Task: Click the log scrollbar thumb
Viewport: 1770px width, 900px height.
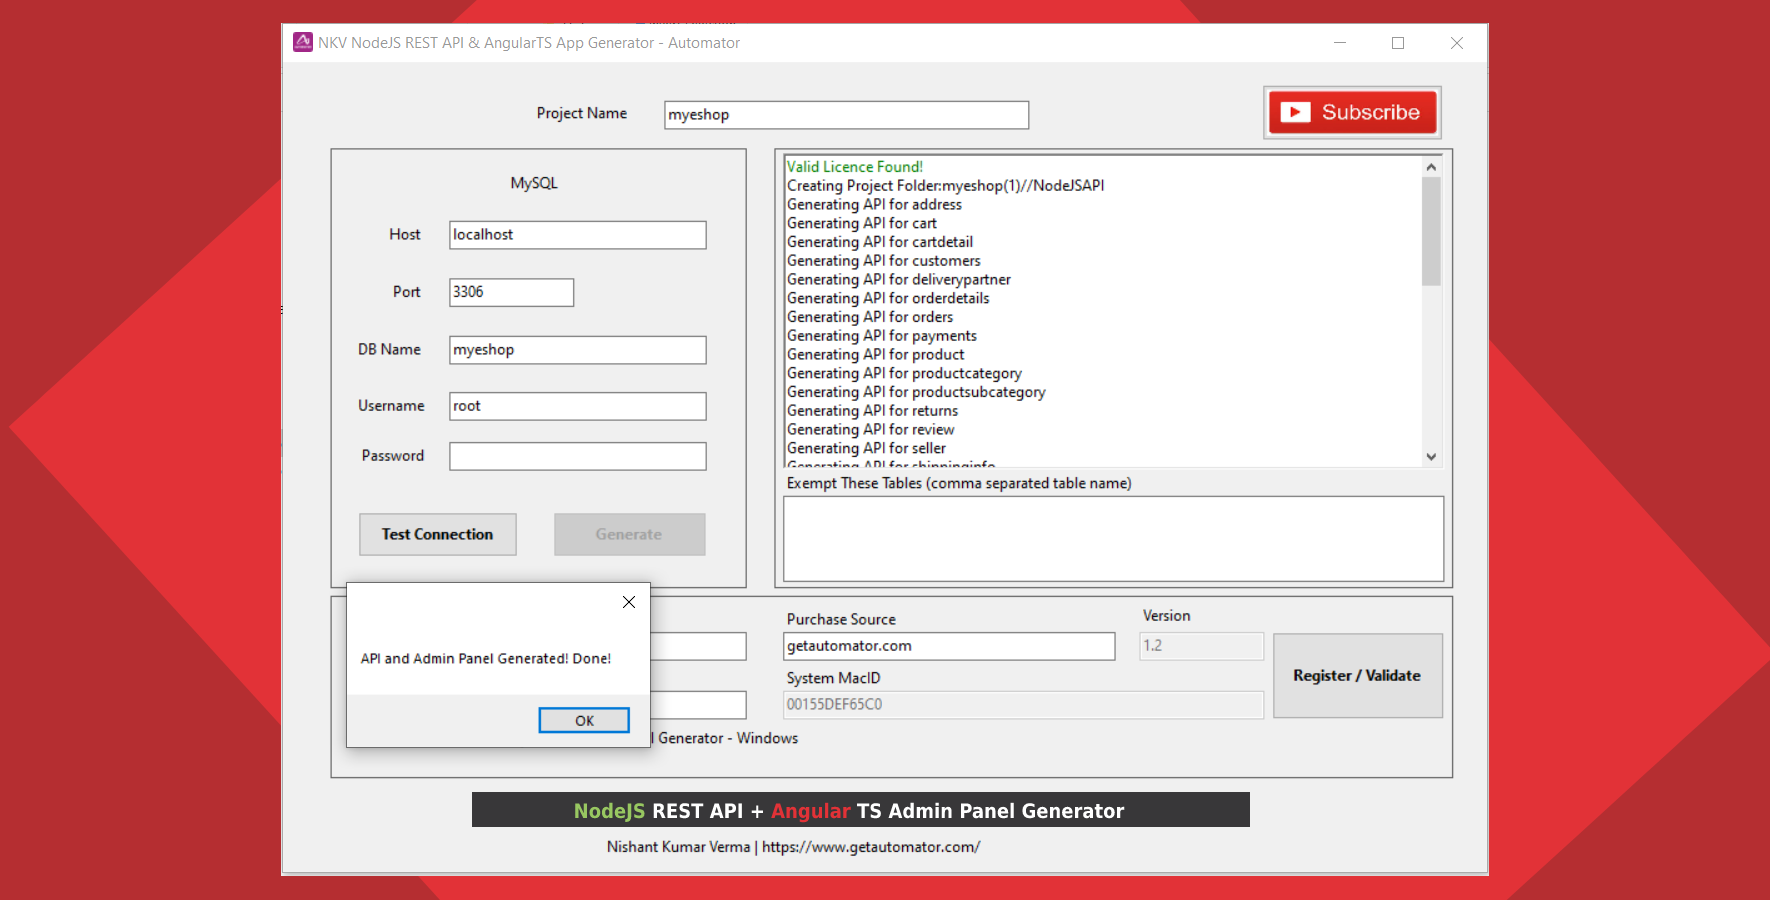Action: [x=1431, y=232]
